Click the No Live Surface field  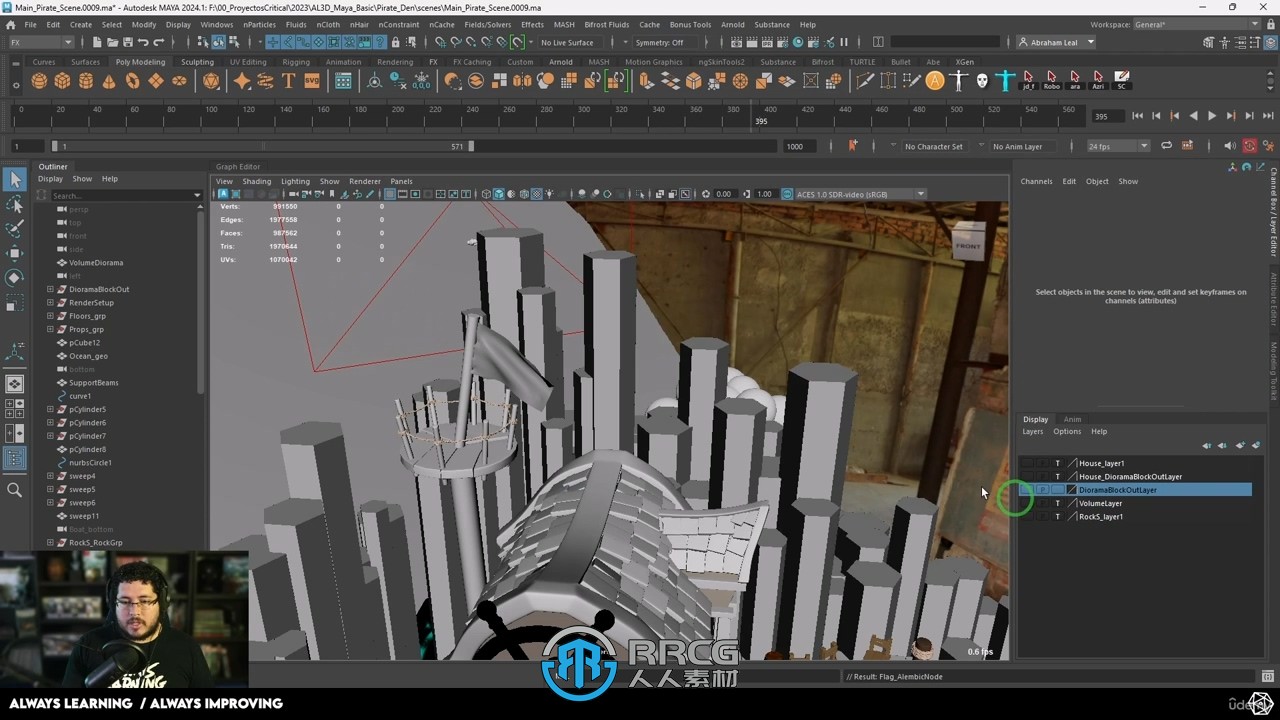(x=573, y=42)
